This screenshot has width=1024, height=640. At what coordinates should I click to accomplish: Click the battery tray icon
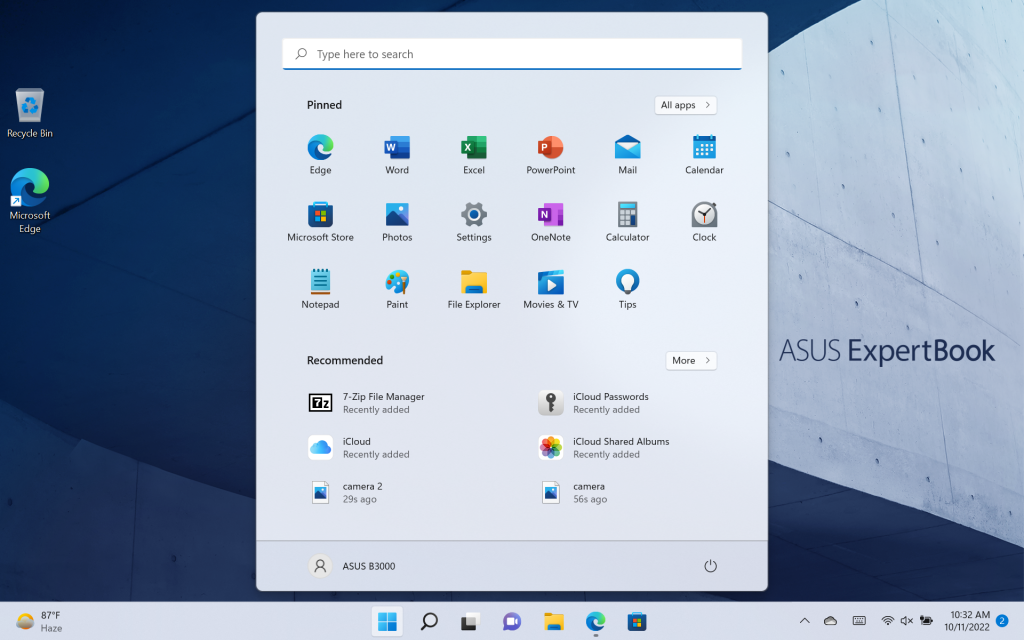coord(926,621)
